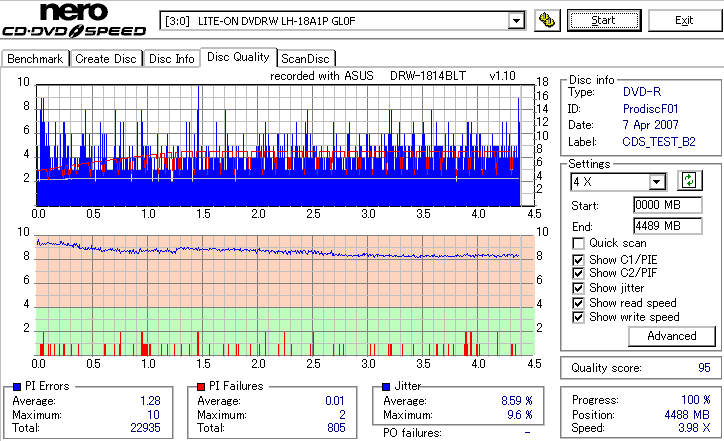The image size is (724, 441).
Task: Open the Create Disc tab
Action: [106, 59]
